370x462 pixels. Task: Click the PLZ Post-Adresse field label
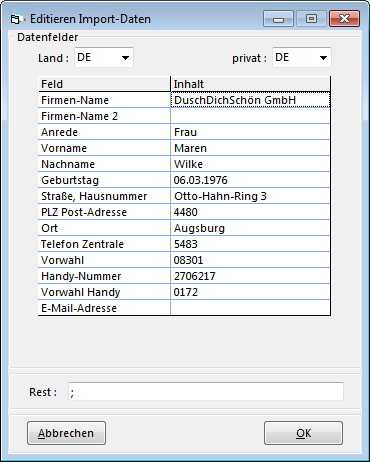[x=104, y=212]
